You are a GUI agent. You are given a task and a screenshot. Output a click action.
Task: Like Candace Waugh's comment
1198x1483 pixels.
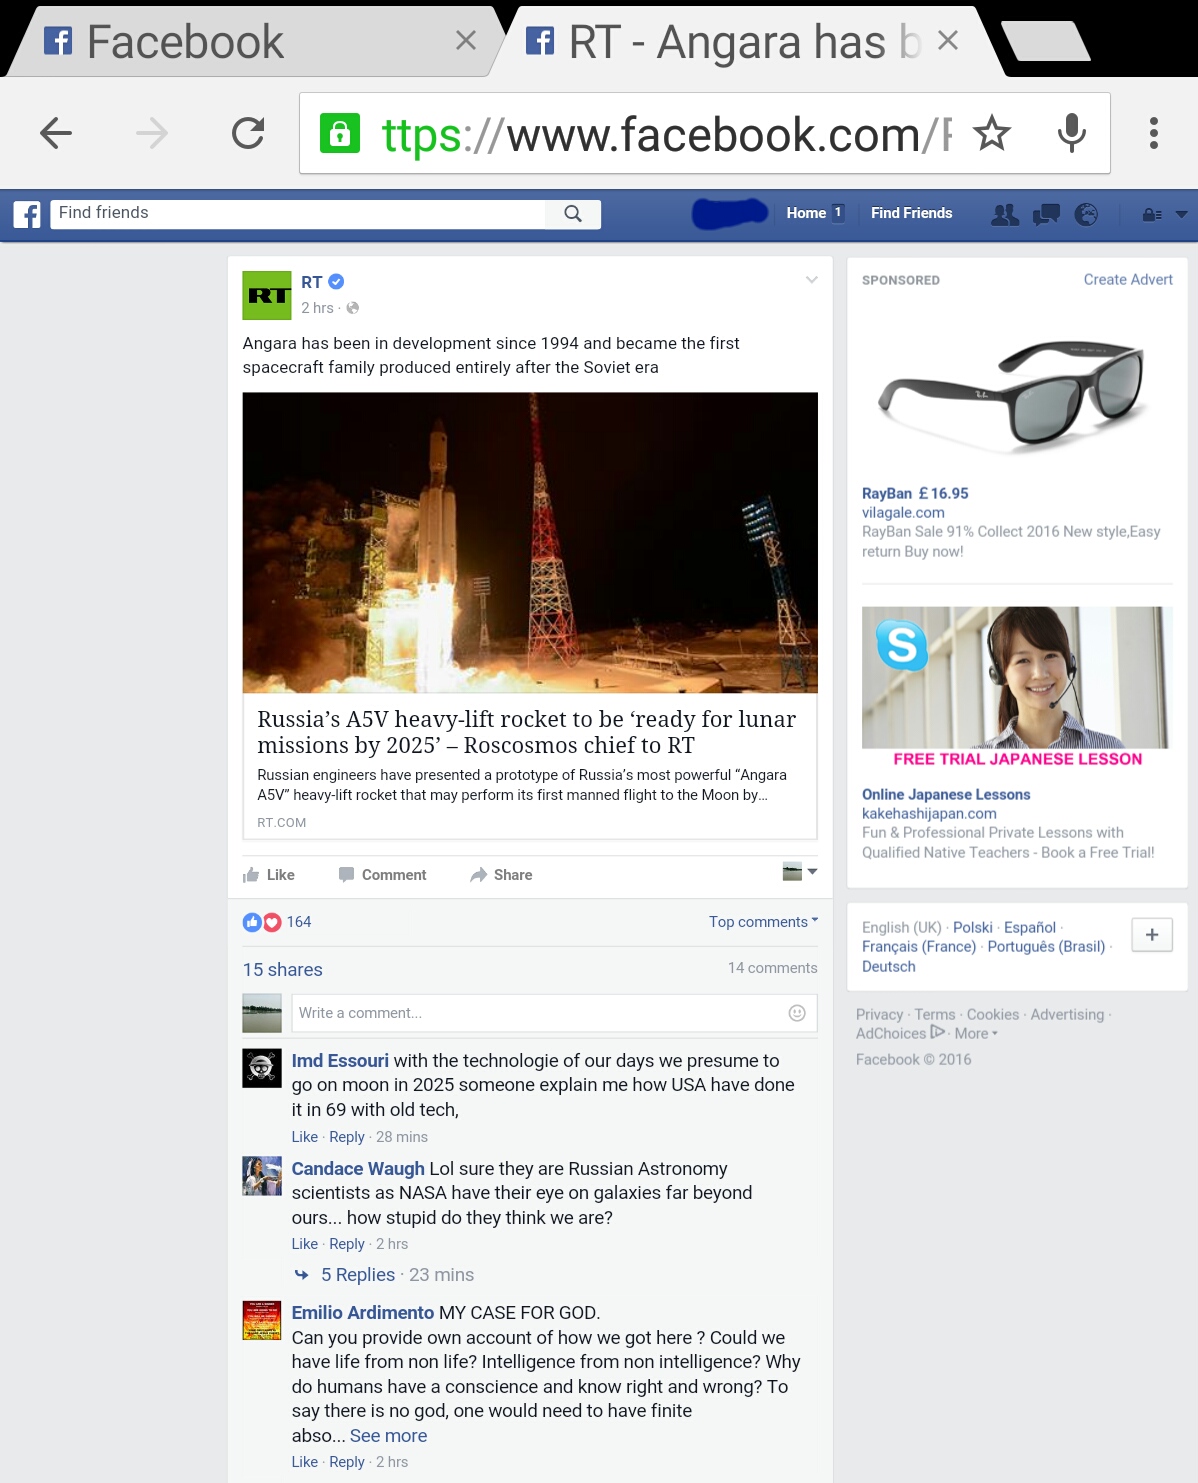point(305,1244)
